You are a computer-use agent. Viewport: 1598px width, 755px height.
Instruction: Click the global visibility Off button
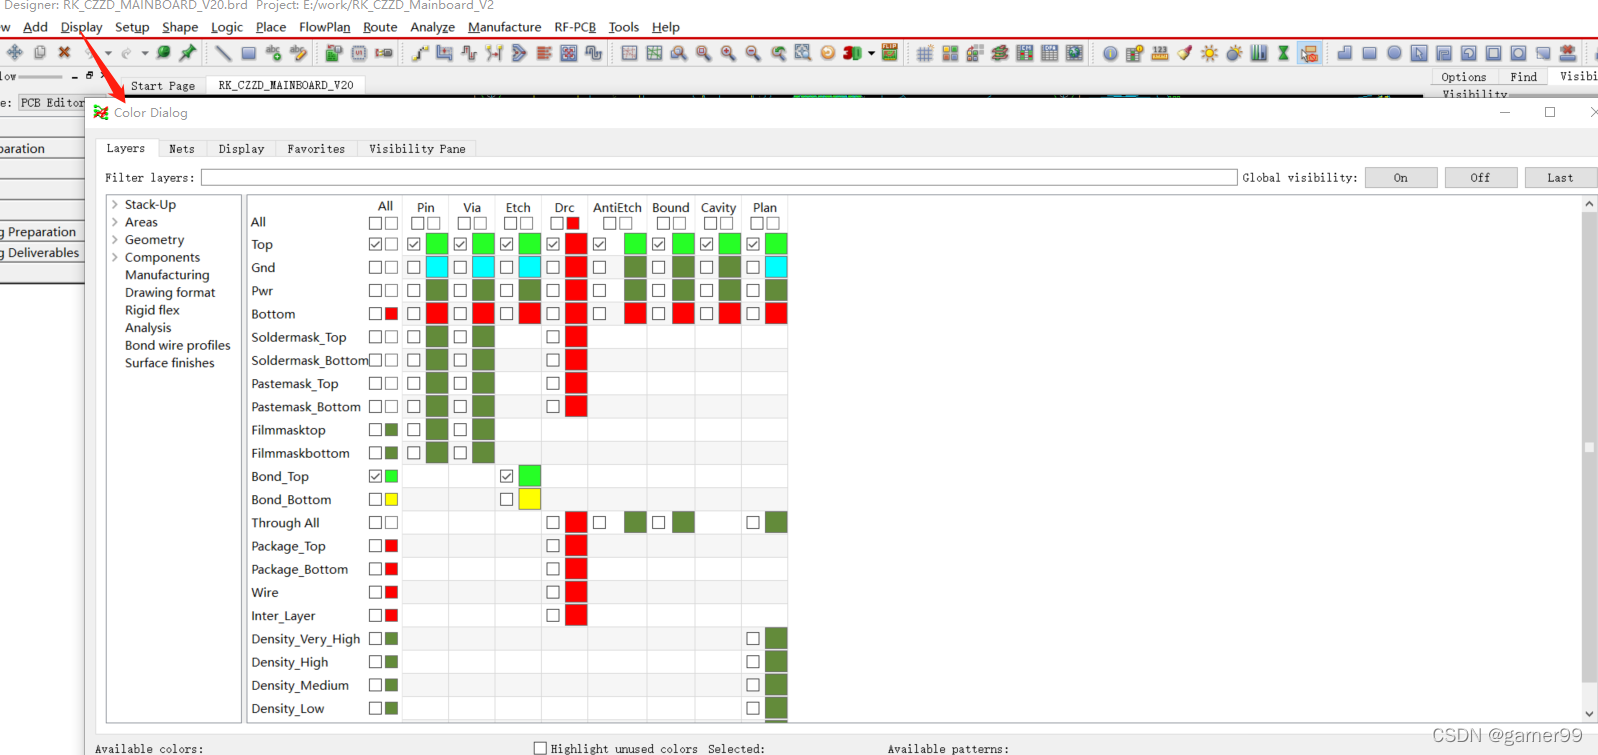pyautogui.click(x=1480, y=178)
